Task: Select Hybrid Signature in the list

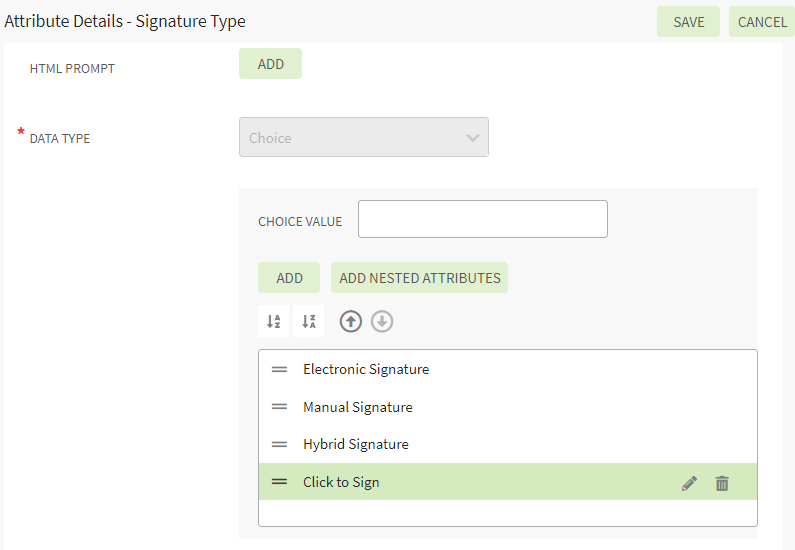Action: 356,444
